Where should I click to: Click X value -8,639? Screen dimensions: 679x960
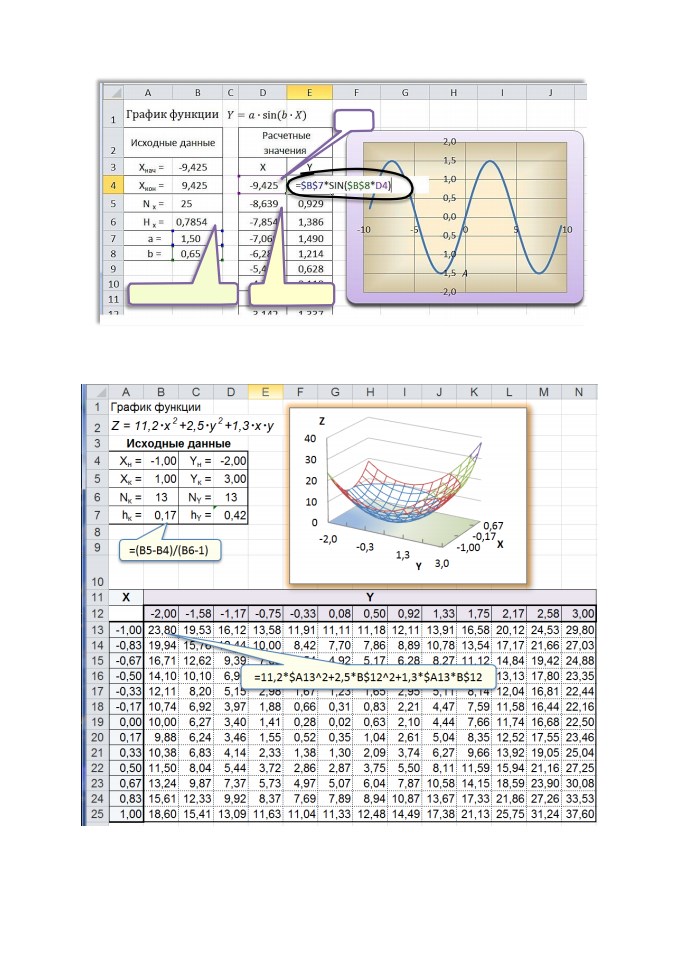(264, 203)
